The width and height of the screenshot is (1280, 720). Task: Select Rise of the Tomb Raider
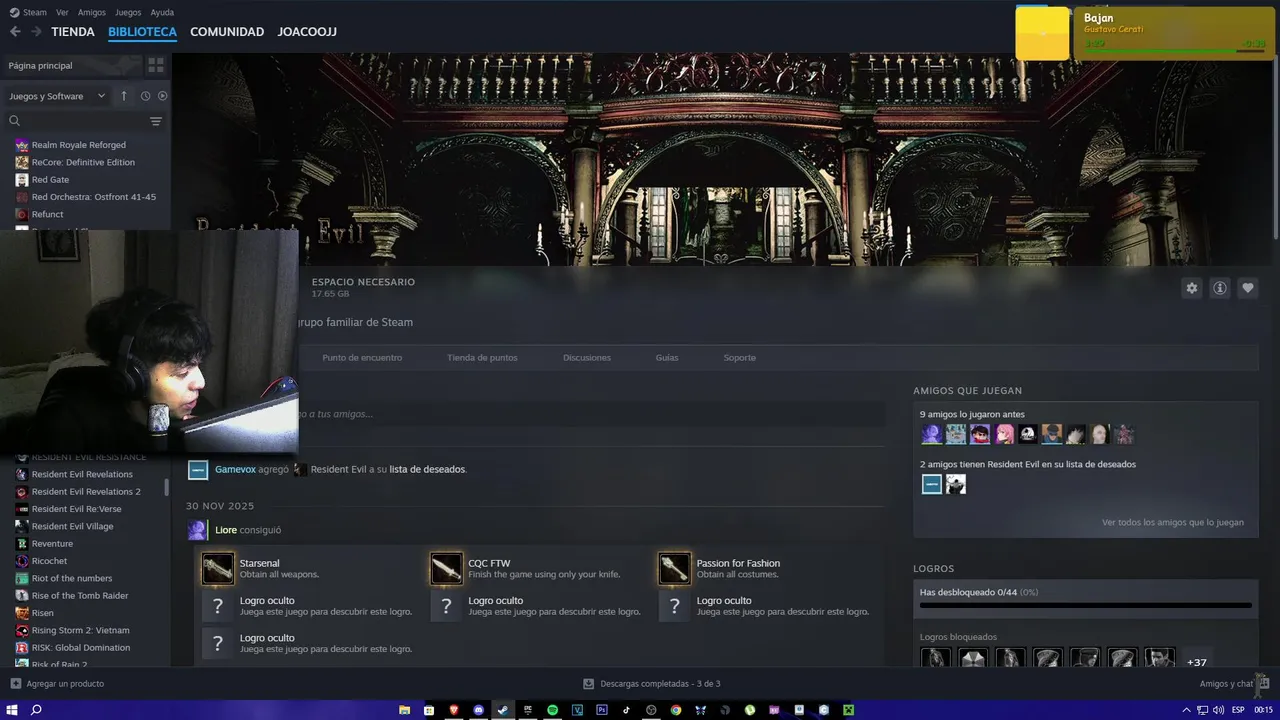(x=80, y=596)
